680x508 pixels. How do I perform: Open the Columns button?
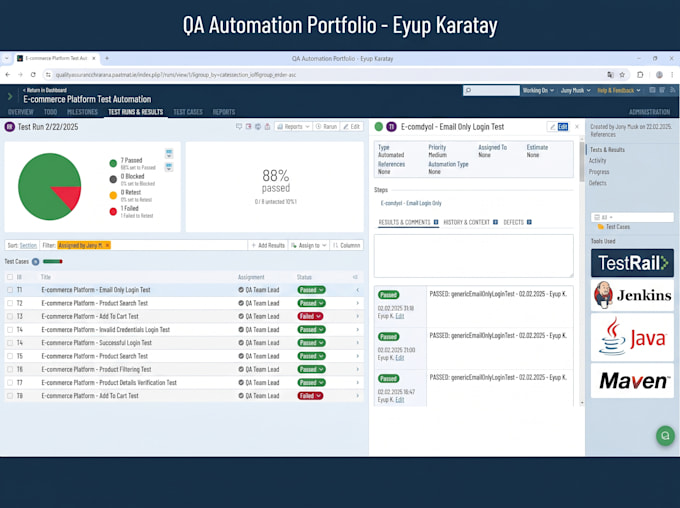click(x=347, y=246)
